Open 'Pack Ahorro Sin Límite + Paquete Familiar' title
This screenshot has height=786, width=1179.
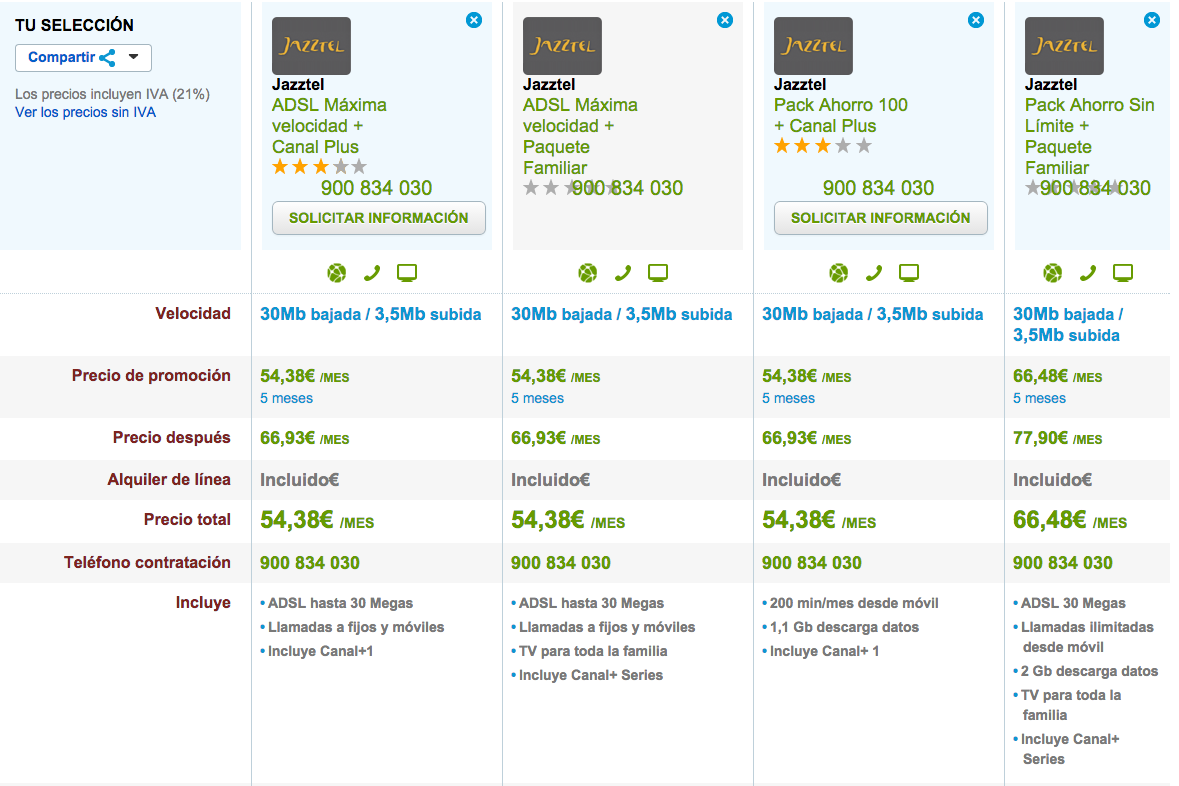1090,136
